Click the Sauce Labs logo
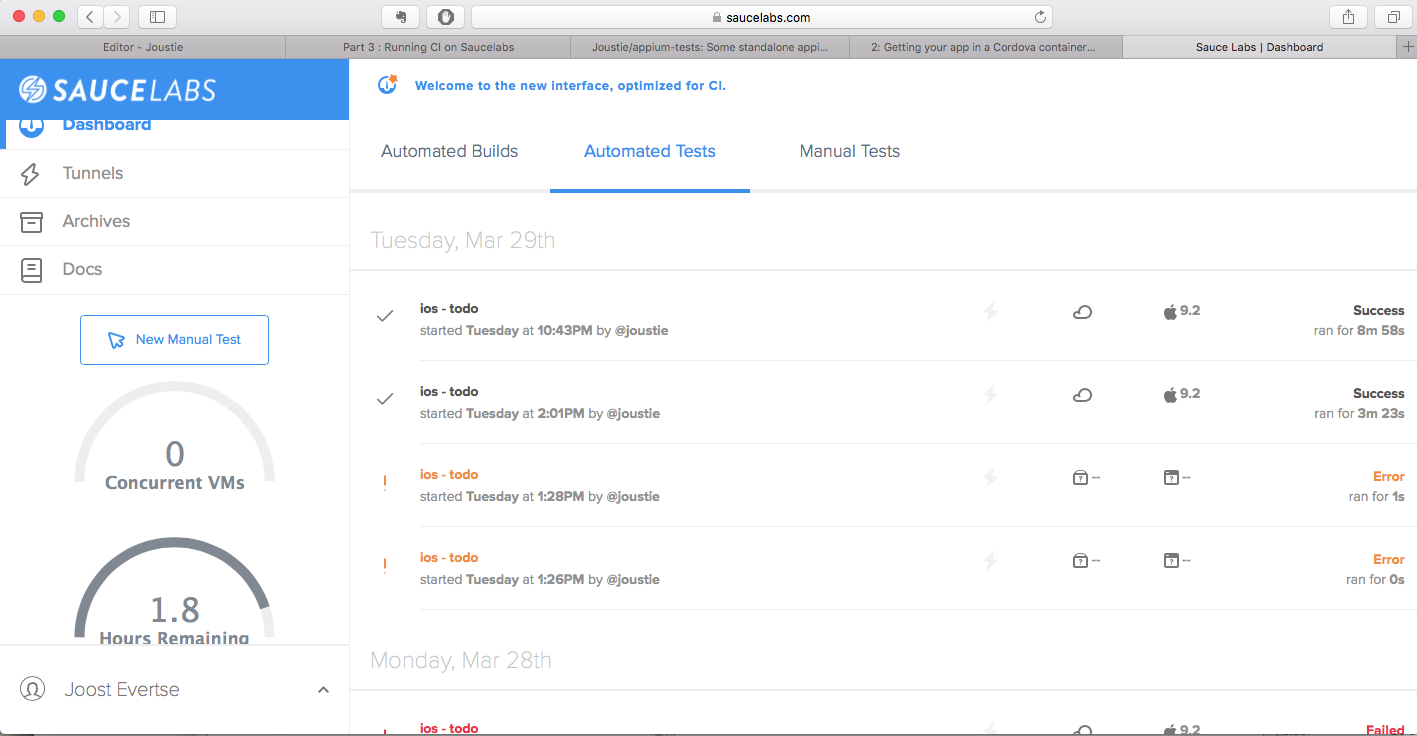Screen dimensions: 1417x736 (x=117, y=90)
